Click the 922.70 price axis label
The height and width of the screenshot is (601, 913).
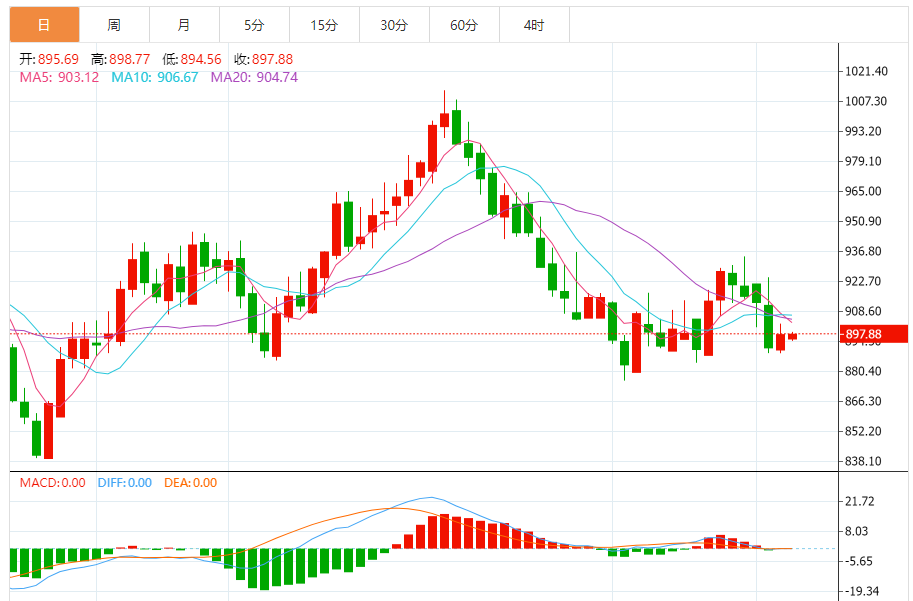(864, 281)
